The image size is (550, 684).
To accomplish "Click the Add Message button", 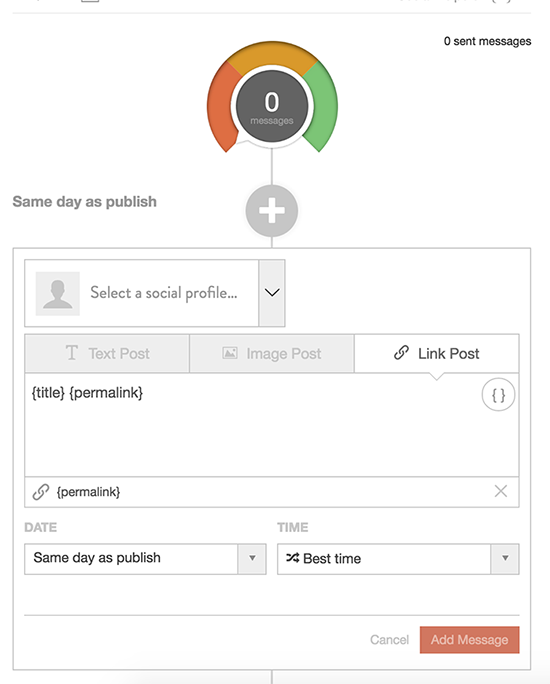I will (x=469, y=640).
